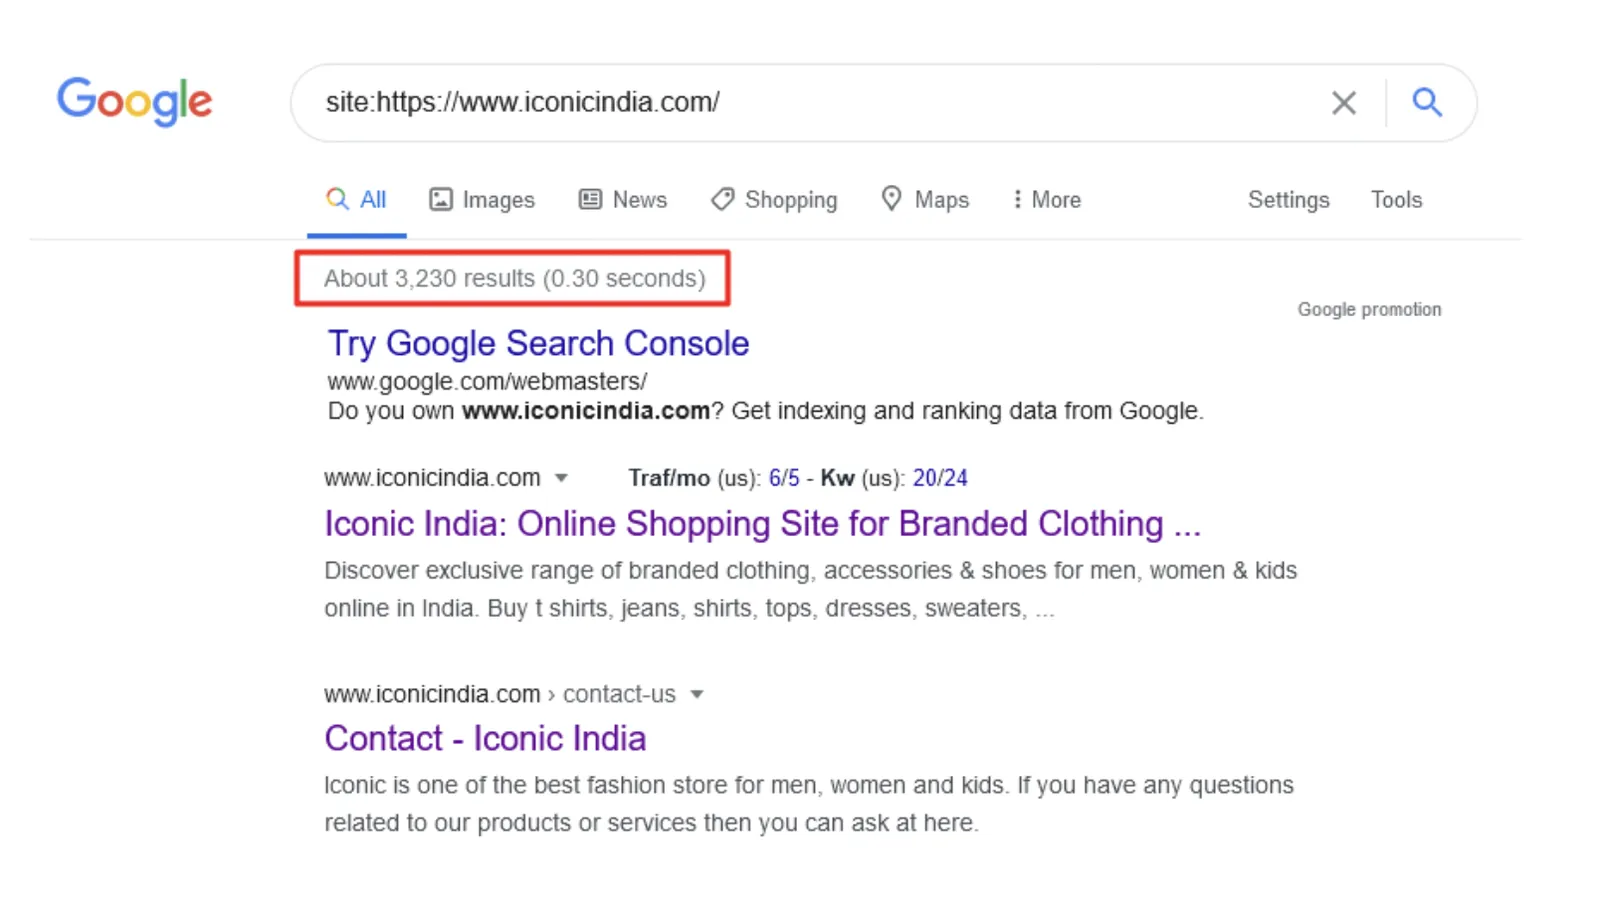Click Traf/mo value 6/5
The image size is (1600, 905).
click(784, 478)
